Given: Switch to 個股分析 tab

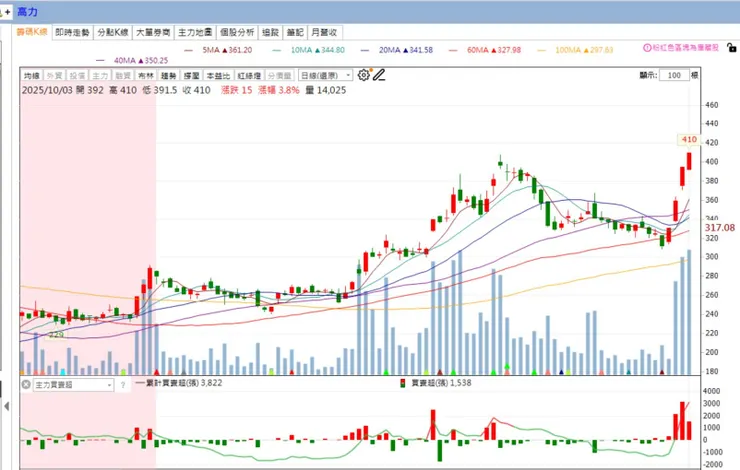Looking at the screenshot, I should click(x=237, y=32).
